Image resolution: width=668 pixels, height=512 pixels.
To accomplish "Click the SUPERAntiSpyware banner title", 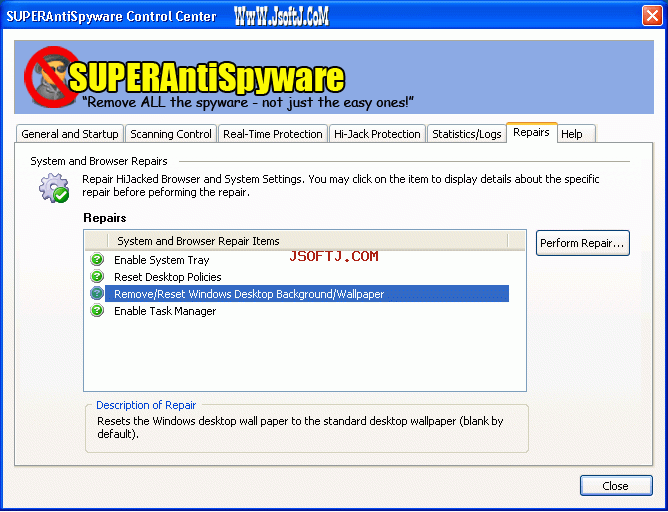I will tap(207, 78).
